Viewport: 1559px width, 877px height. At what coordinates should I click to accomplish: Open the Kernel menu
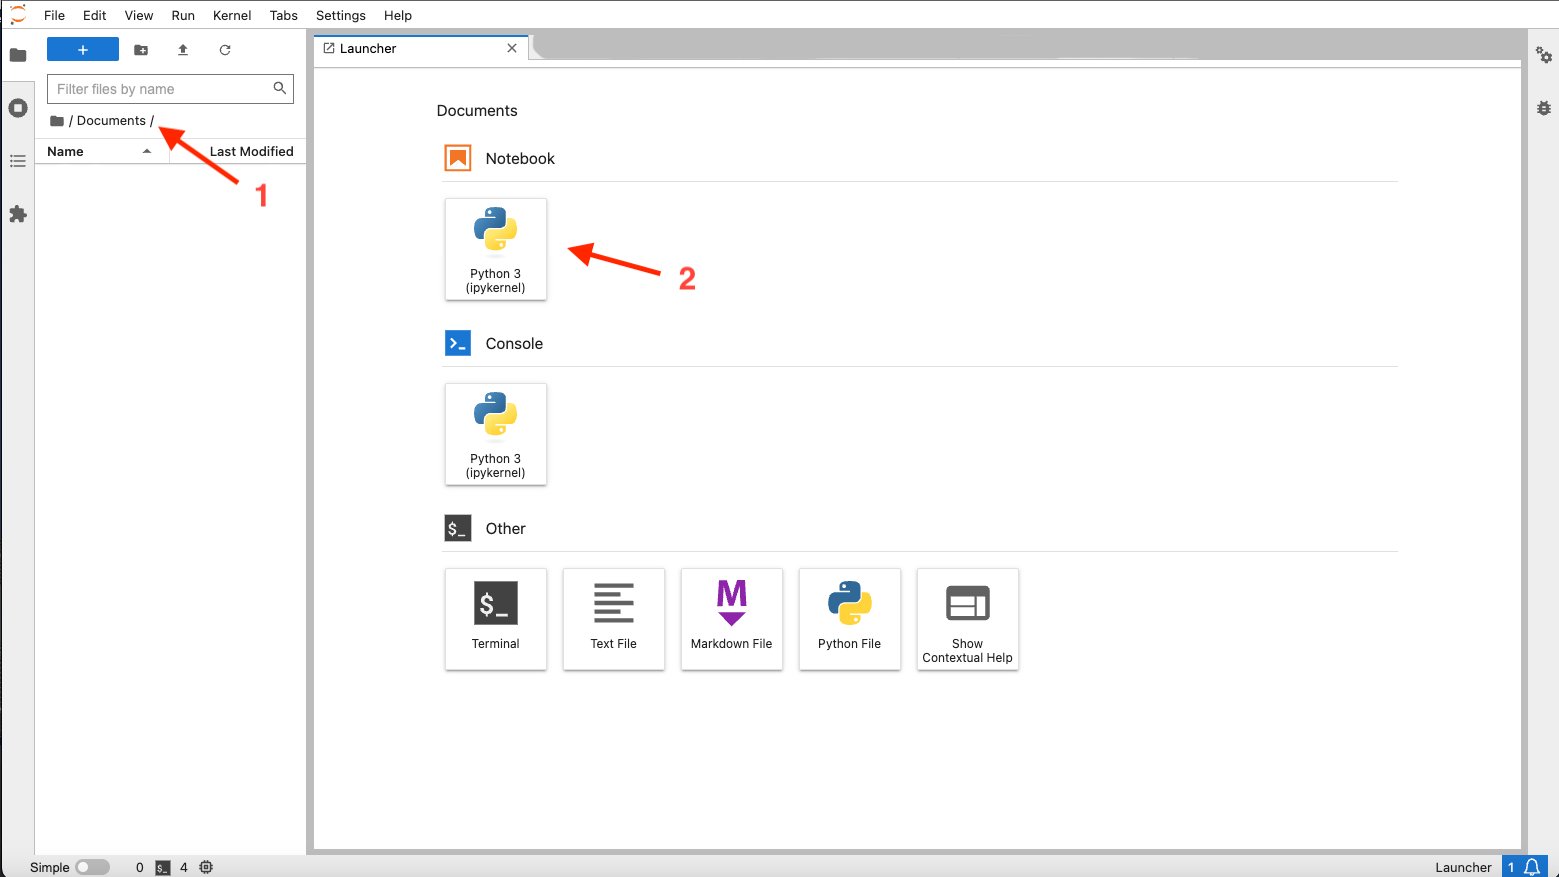(x=232, y=15)
